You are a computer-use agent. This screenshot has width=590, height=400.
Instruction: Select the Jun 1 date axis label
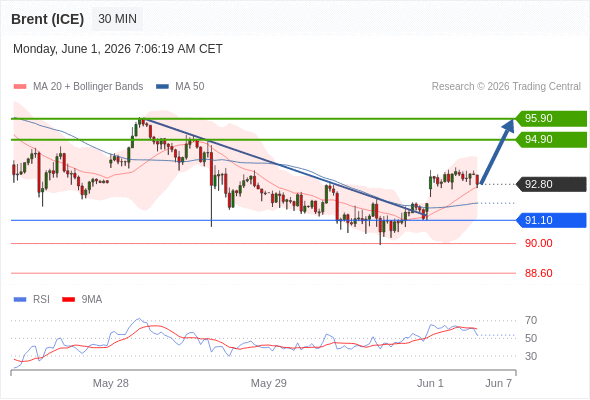[430, 383]
